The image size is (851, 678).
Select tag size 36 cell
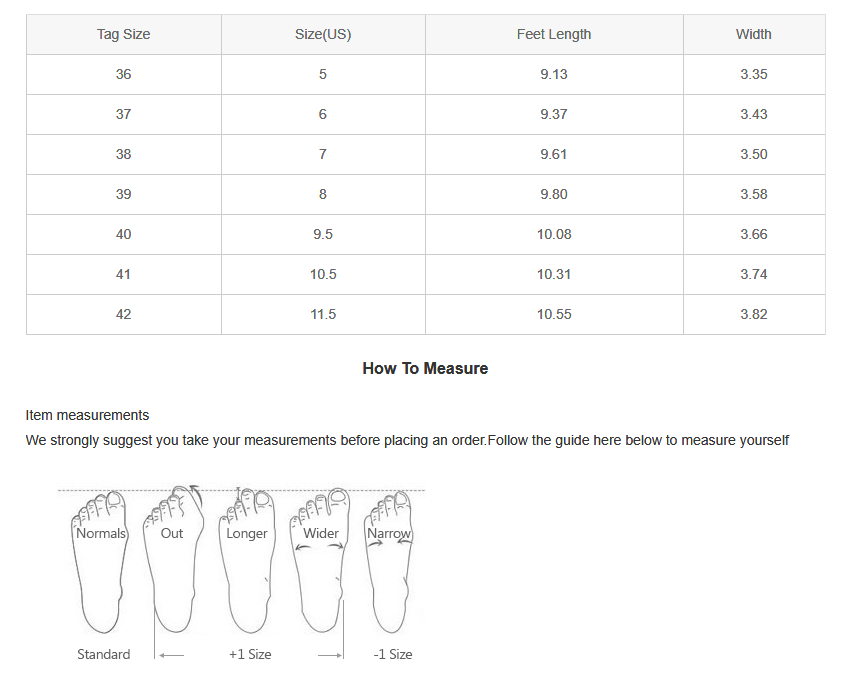pos(123,74)
